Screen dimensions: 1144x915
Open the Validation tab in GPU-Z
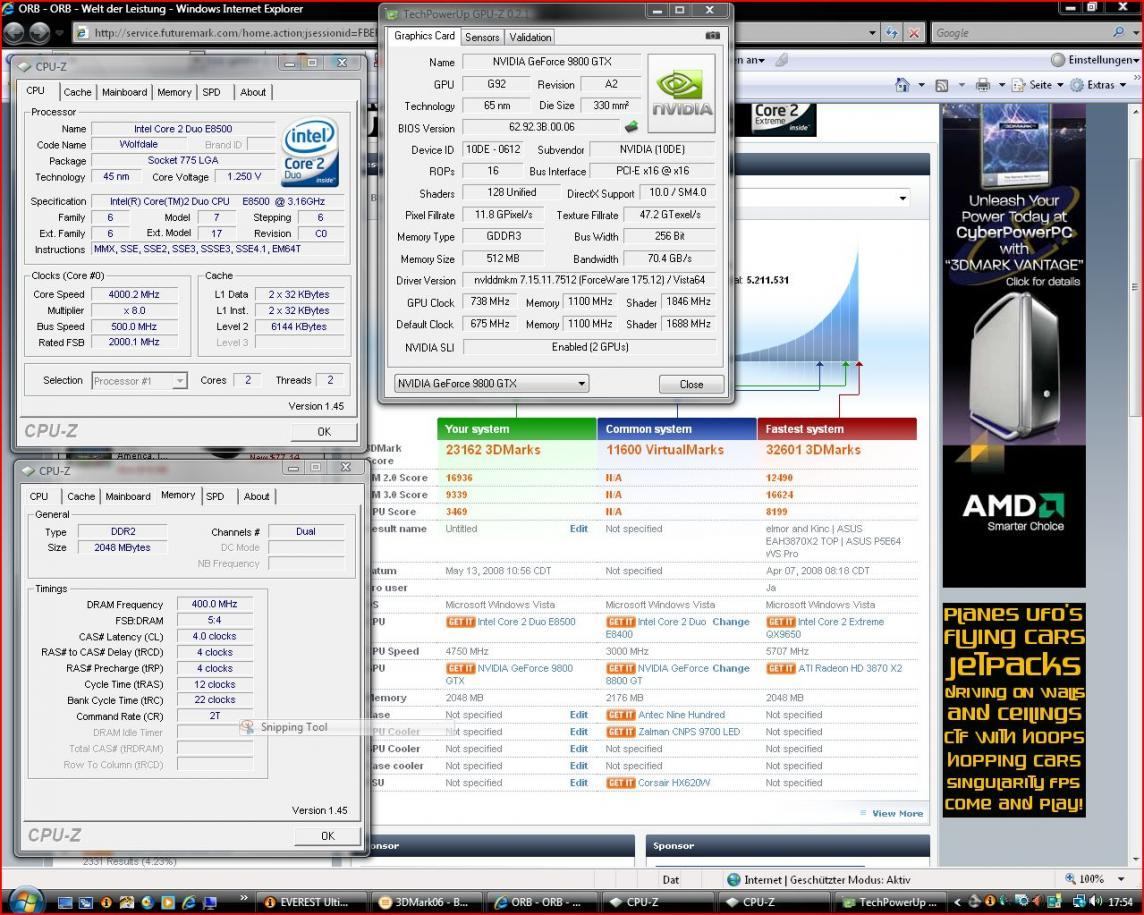click(530, 37)
